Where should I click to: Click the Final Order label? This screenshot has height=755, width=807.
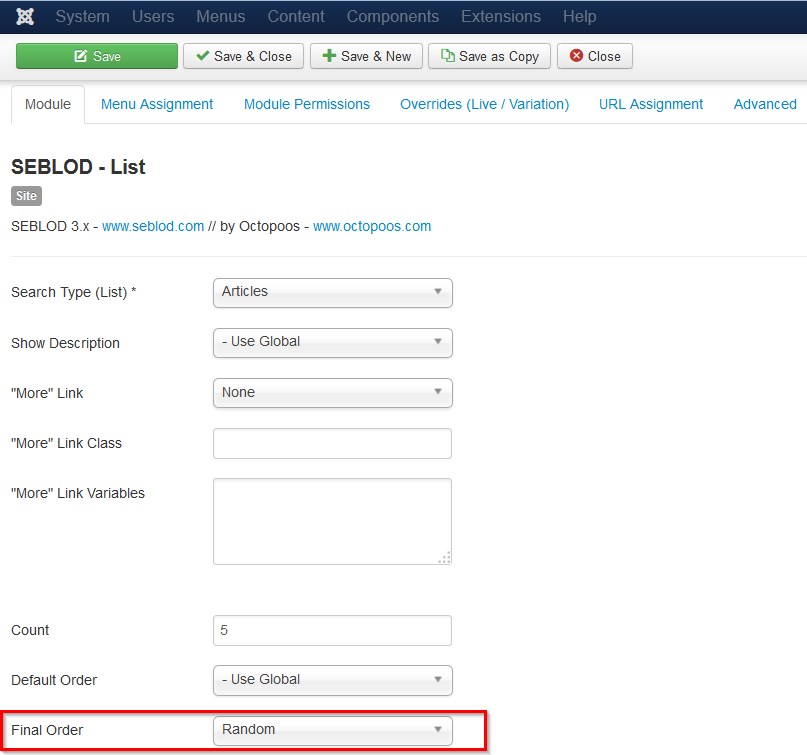tap(47, 730)
